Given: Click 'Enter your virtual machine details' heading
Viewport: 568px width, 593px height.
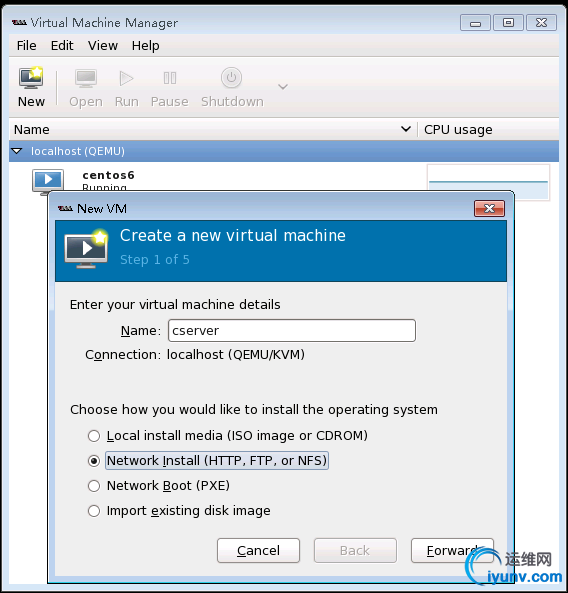Looking at the screenshot, I should (175, 305).
